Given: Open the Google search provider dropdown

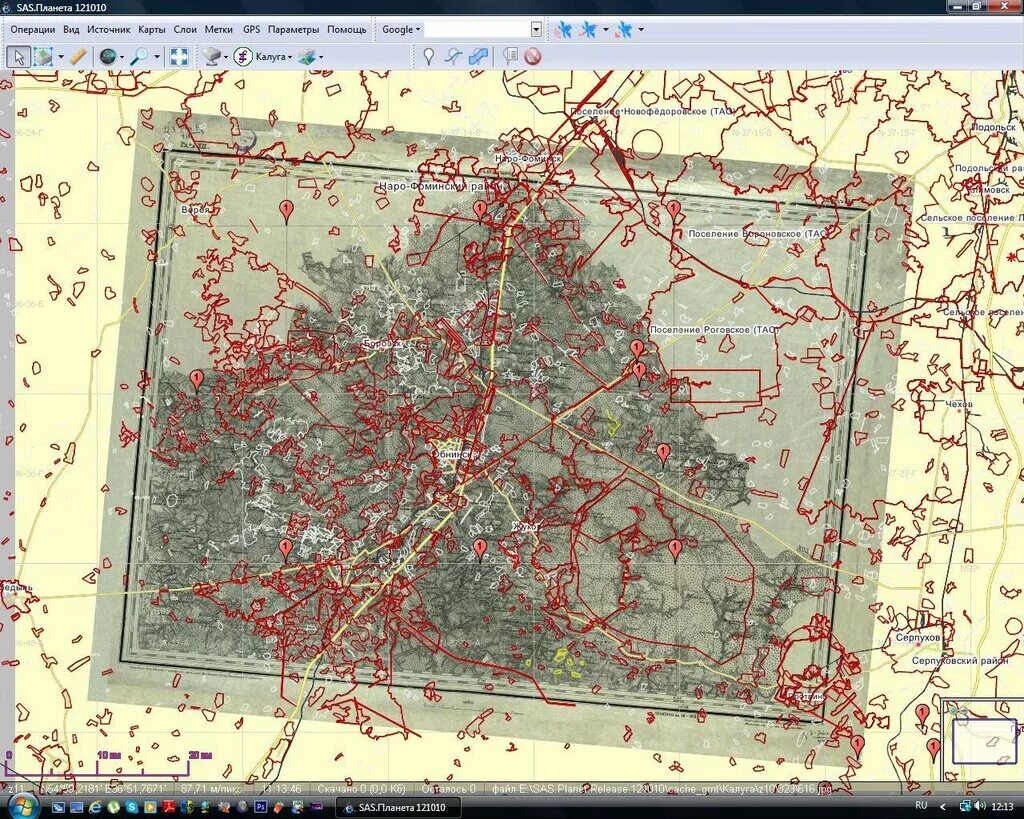Looking at the screenshot, I should coord(401,29).
